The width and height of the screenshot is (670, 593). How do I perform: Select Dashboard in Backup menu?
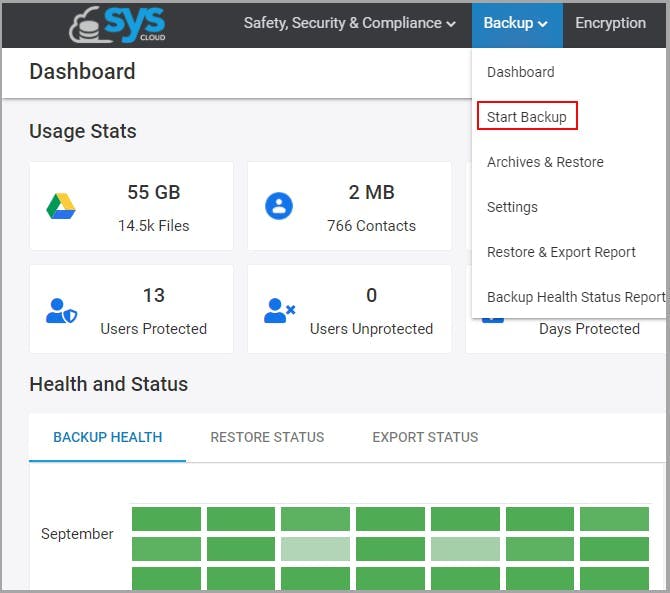click(520, 72)
